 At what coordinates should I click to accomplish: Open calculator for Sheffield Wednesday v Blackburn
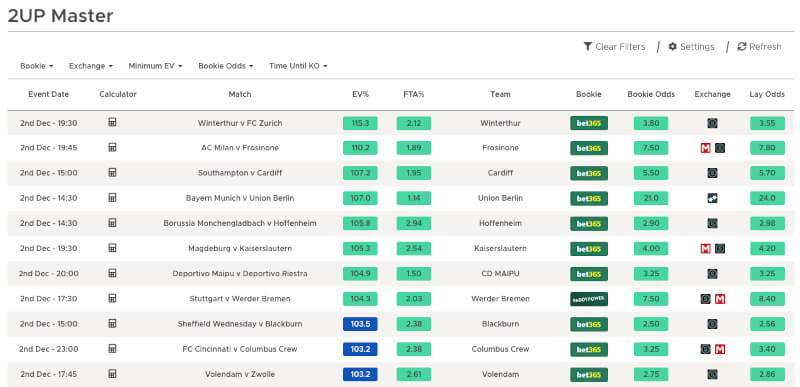click(x=113, y=323)
